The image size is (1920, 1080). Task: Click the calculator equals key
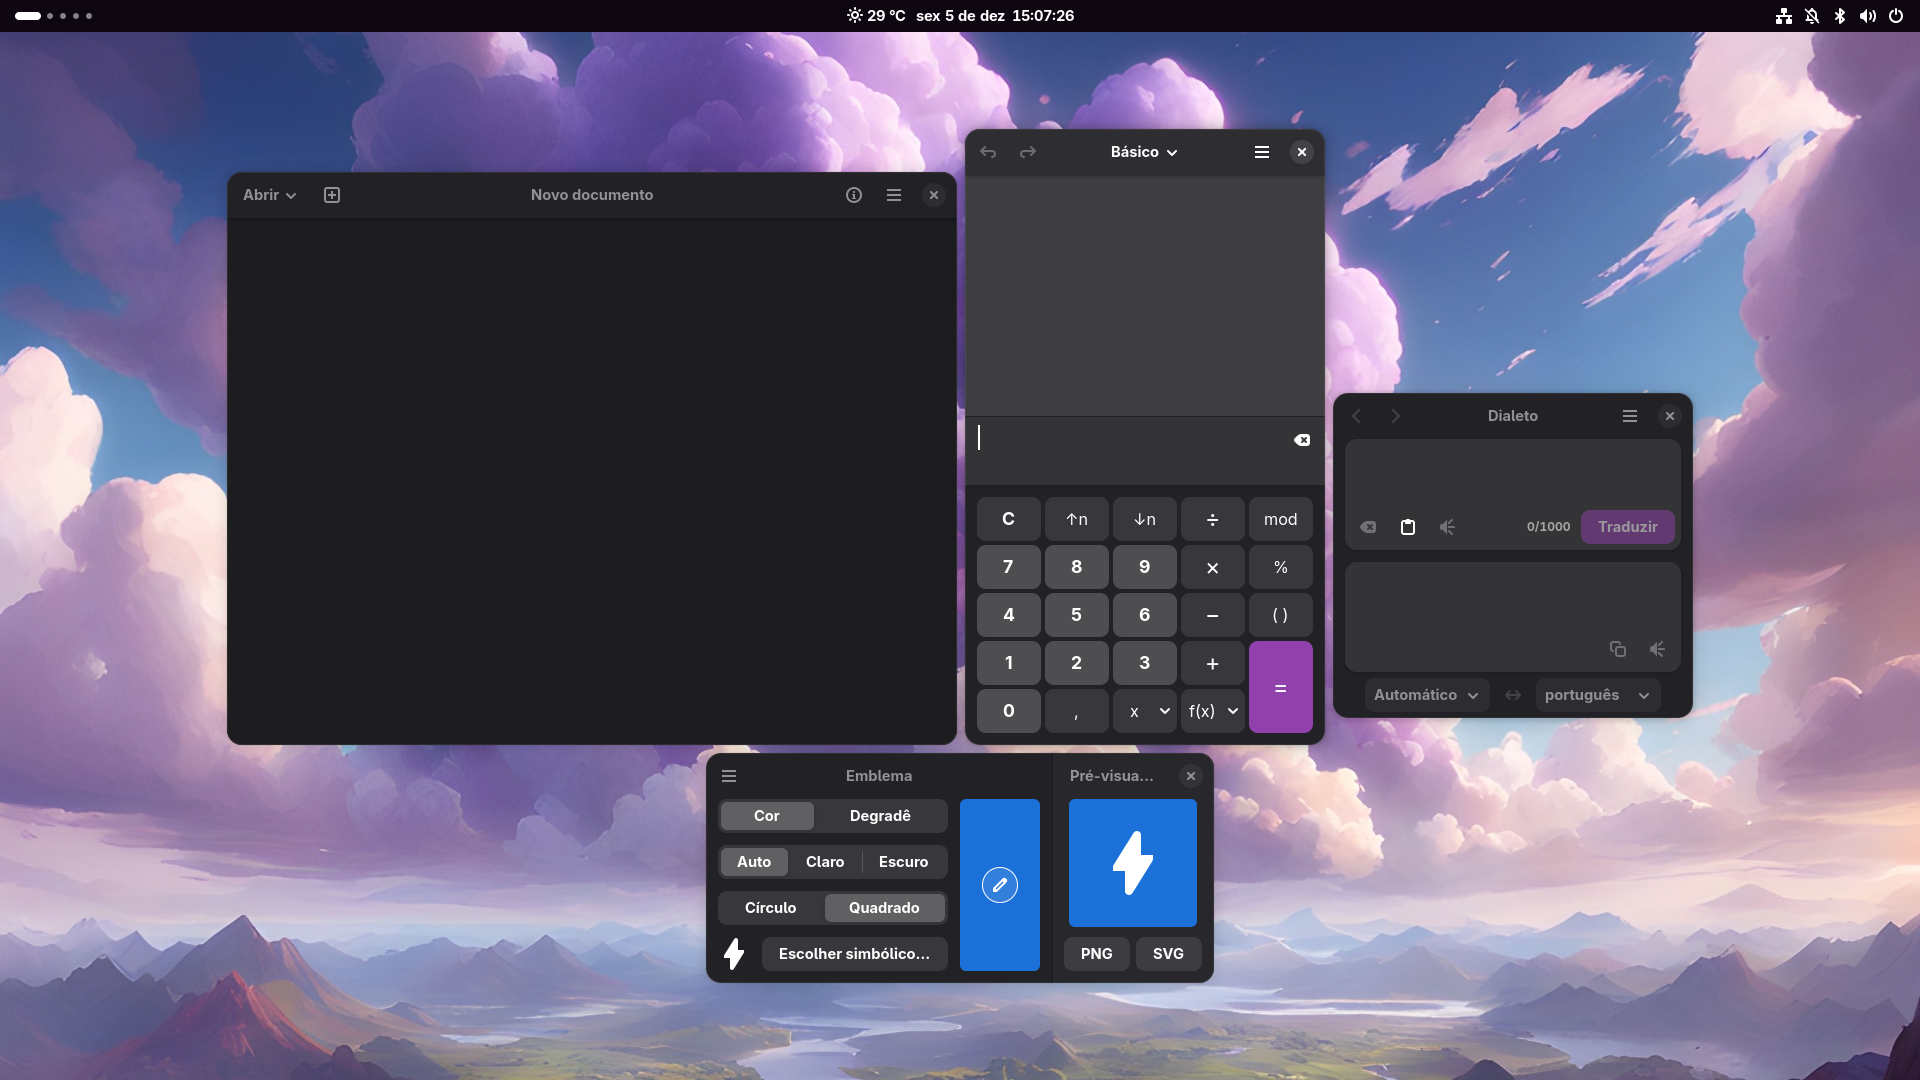(x=1280, y=688)
